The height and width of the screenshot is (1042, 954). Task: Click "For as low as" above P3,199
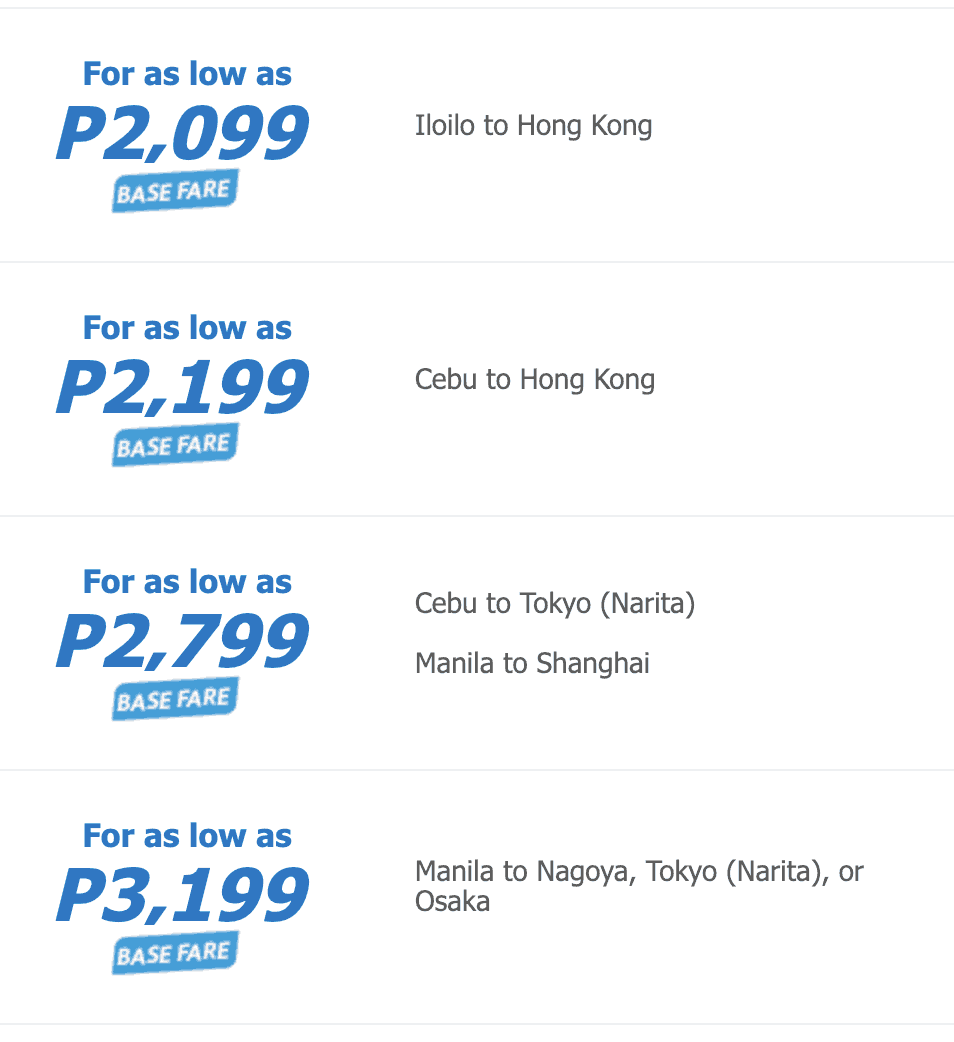pos(187,836)
